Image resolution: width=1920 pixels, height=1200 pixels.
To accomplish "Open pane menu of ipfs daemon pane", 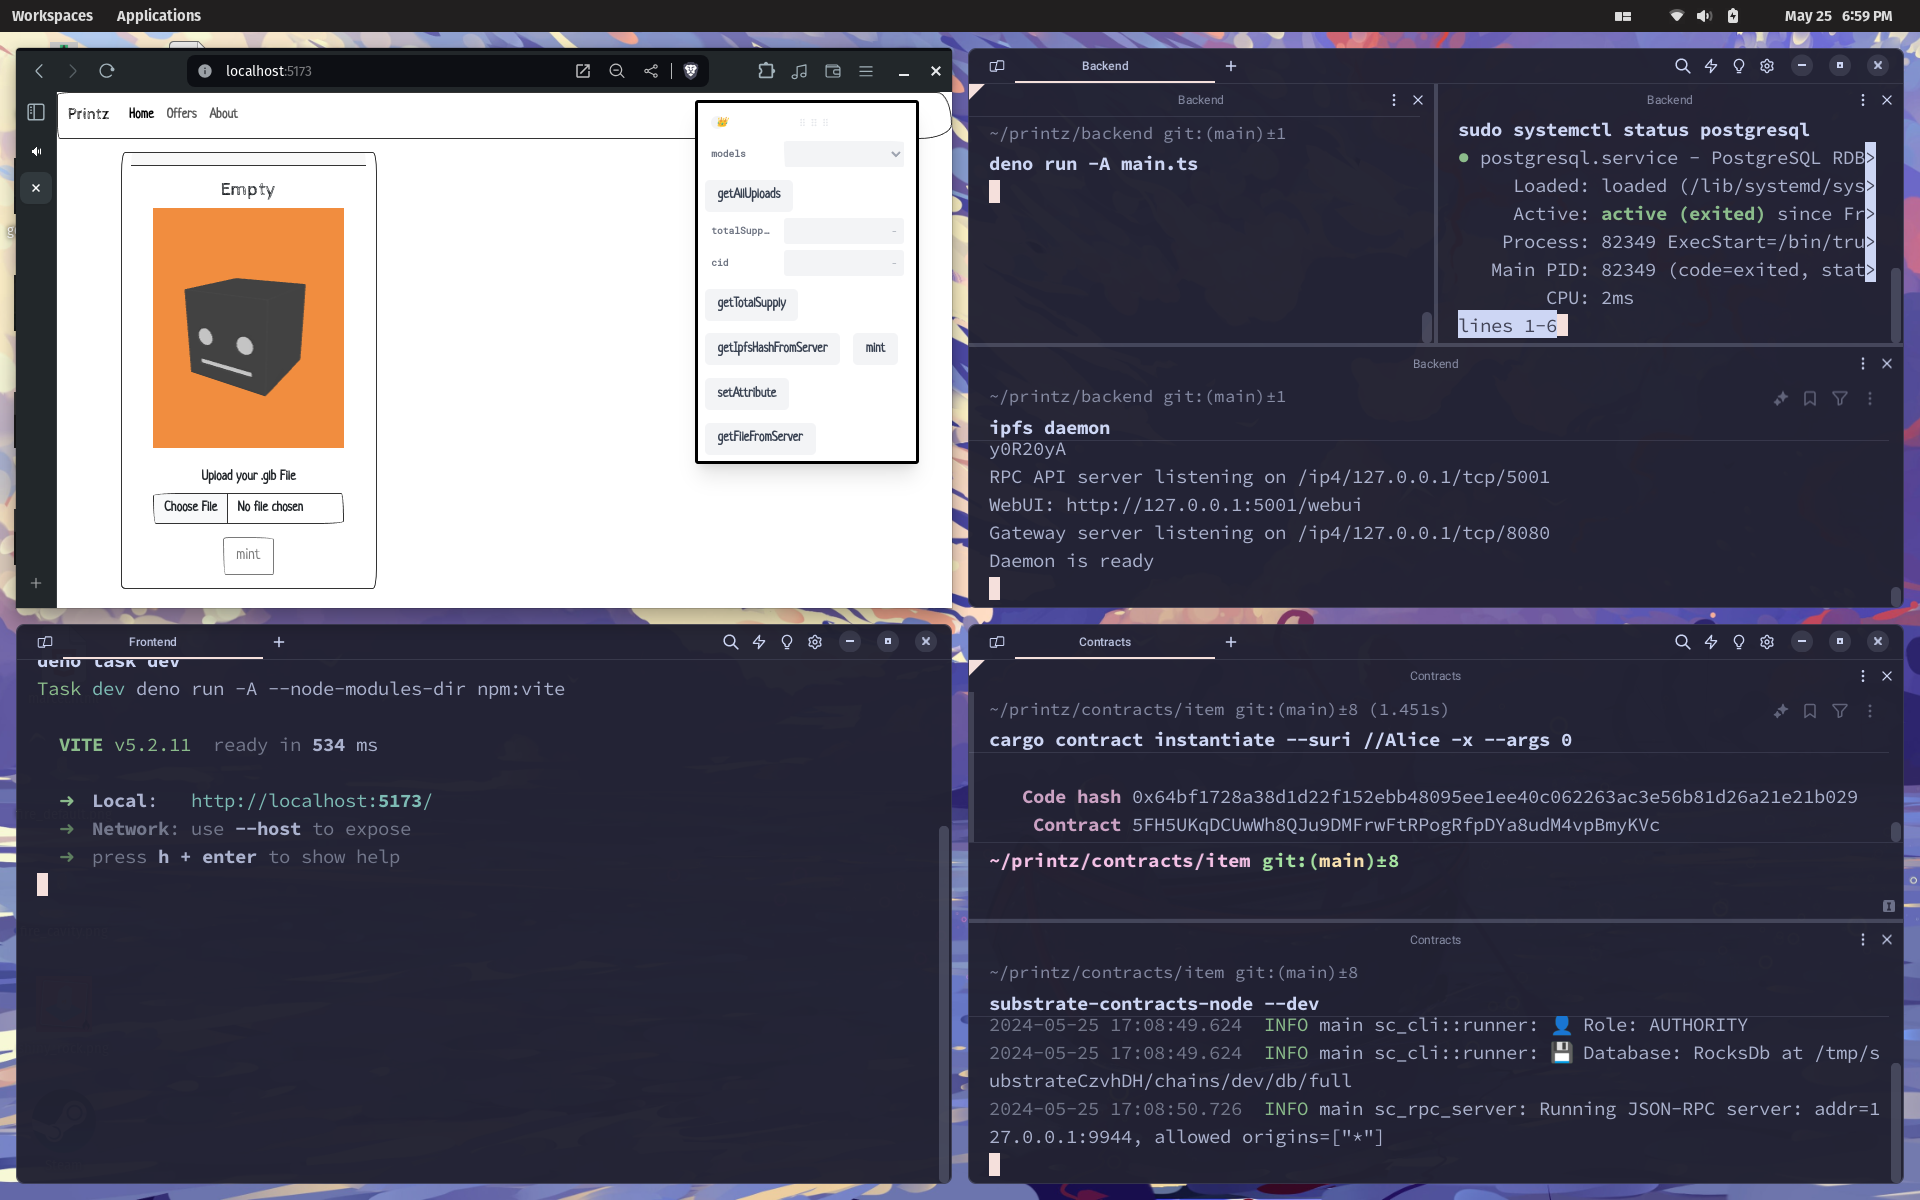I will point(1862,364).
